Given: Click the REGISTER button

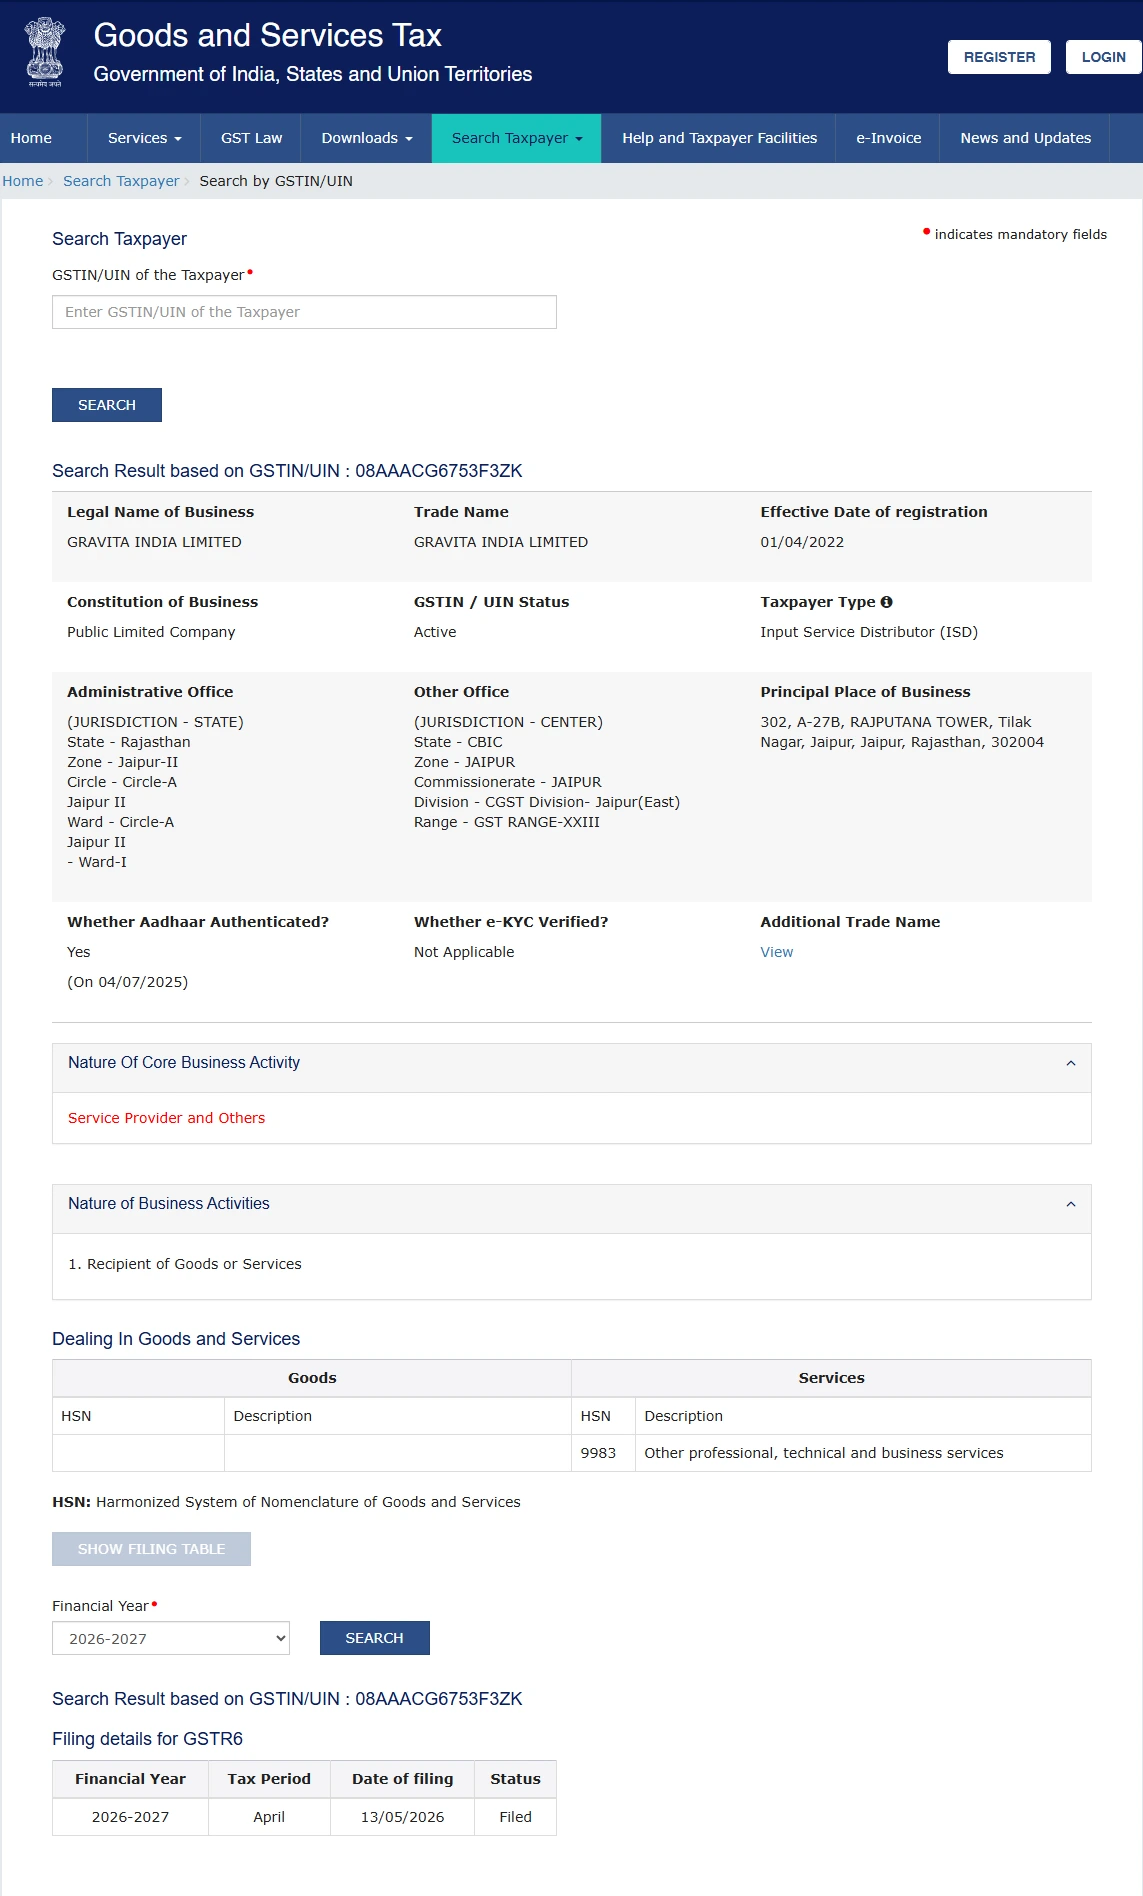Looking at the screenshot, I should pyautogui.click(x=999, y=57).
